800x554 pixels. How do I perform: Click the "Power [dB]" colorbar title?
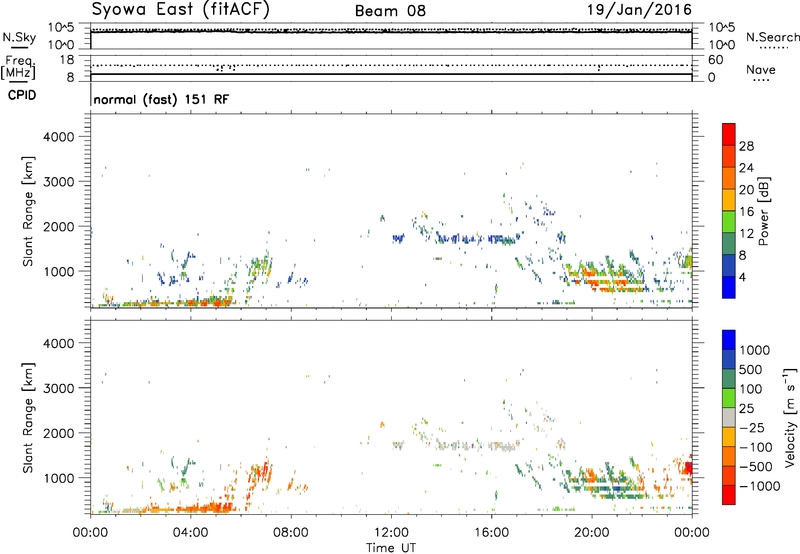764,211
